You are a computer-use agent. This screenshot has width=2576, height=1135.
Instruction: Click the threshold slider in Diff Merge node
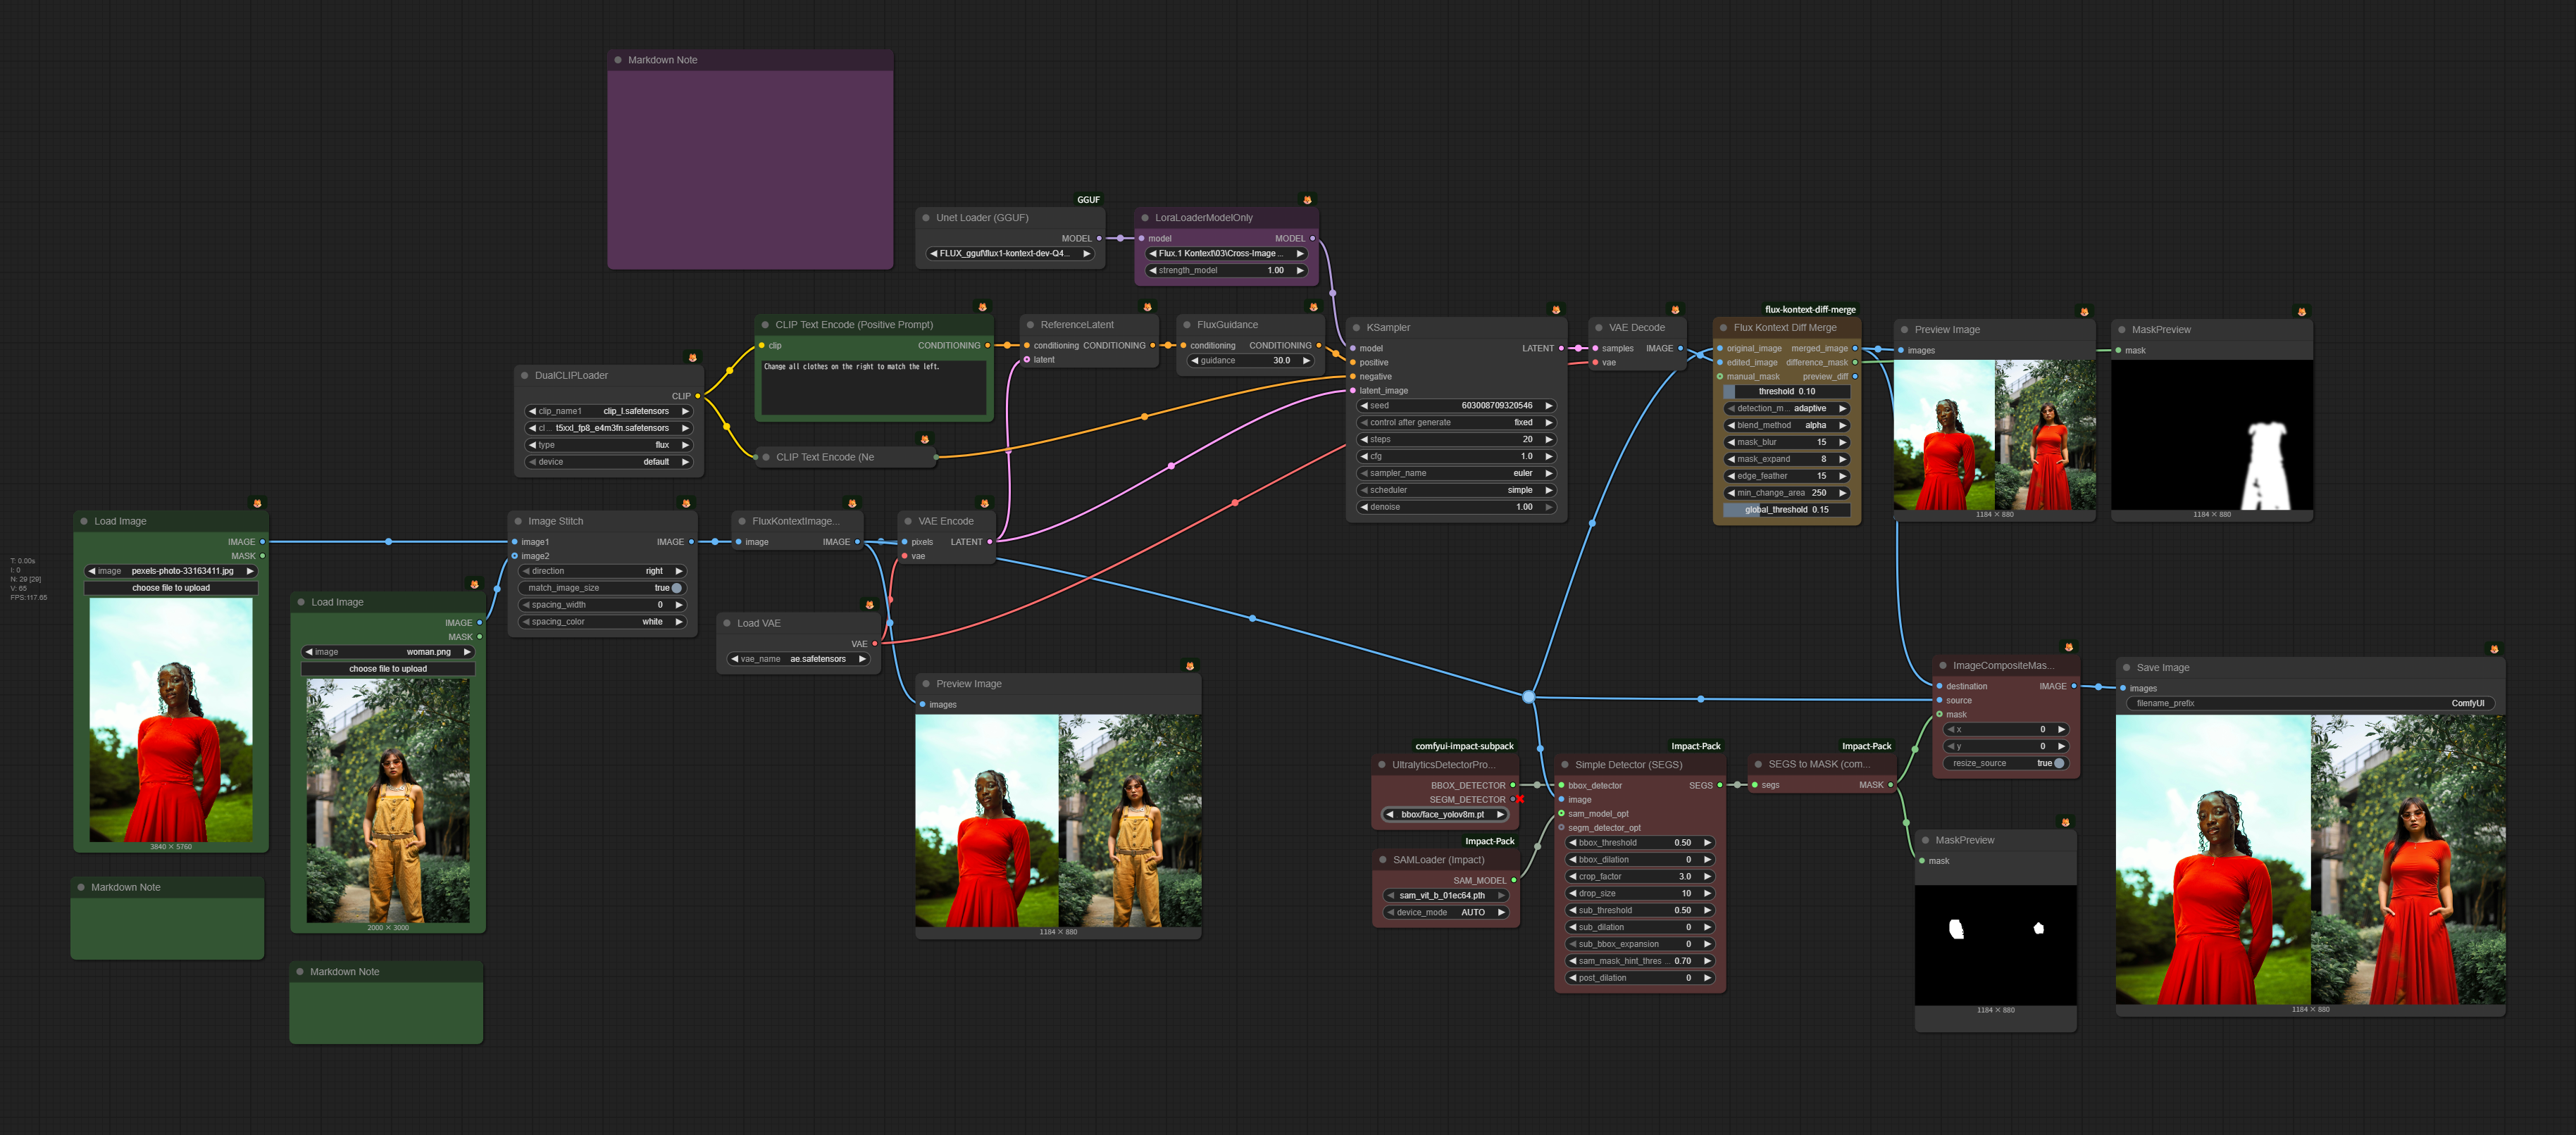click(1786, 392)
